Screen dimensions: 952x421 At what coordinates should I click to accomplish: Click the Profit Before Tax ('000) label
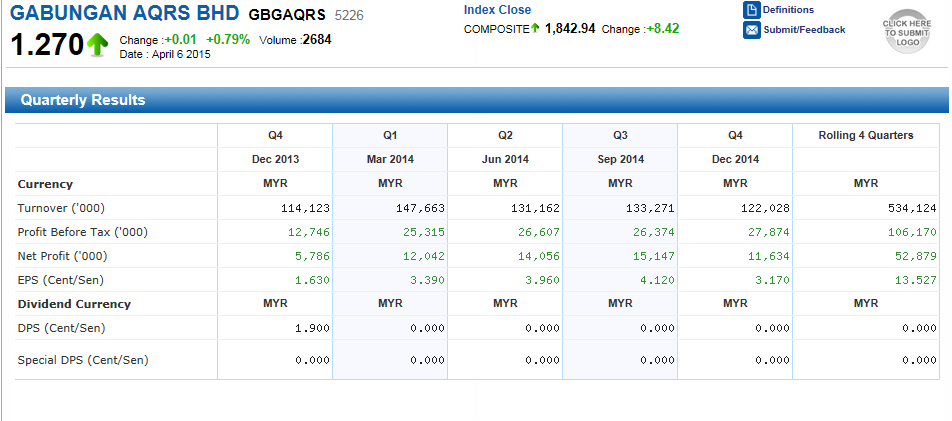(x=83, y=232)
